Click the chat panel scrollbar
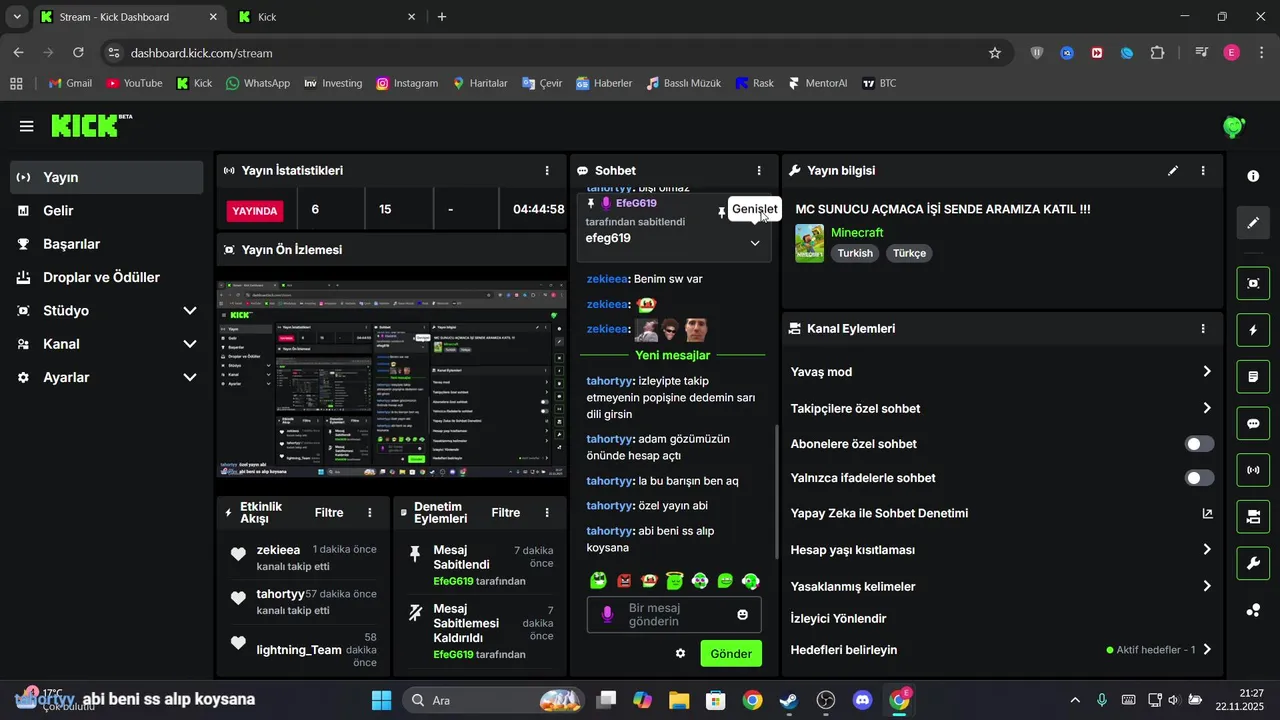Image resolution: width=1280 pixels, height=720 pixels. click(x=776, y=492)
